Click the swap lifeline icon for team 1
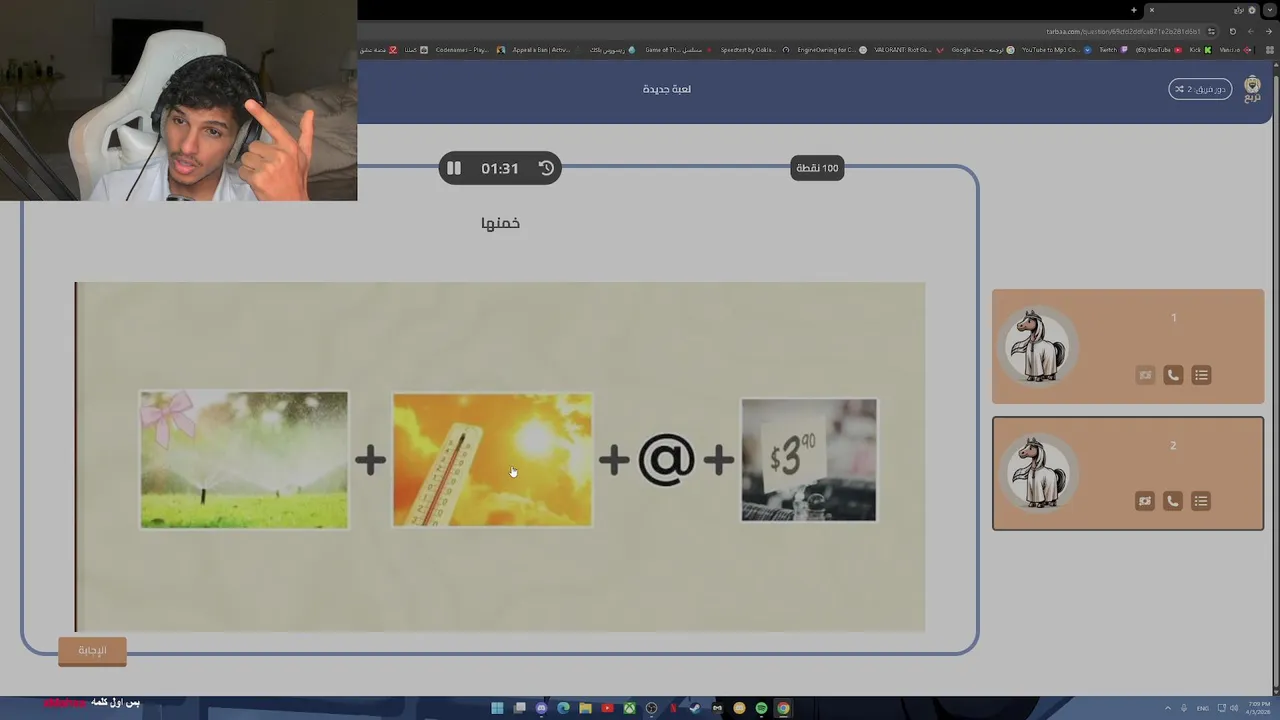The height and width of the screenshot is (720, 1280). pos(1145,375)
